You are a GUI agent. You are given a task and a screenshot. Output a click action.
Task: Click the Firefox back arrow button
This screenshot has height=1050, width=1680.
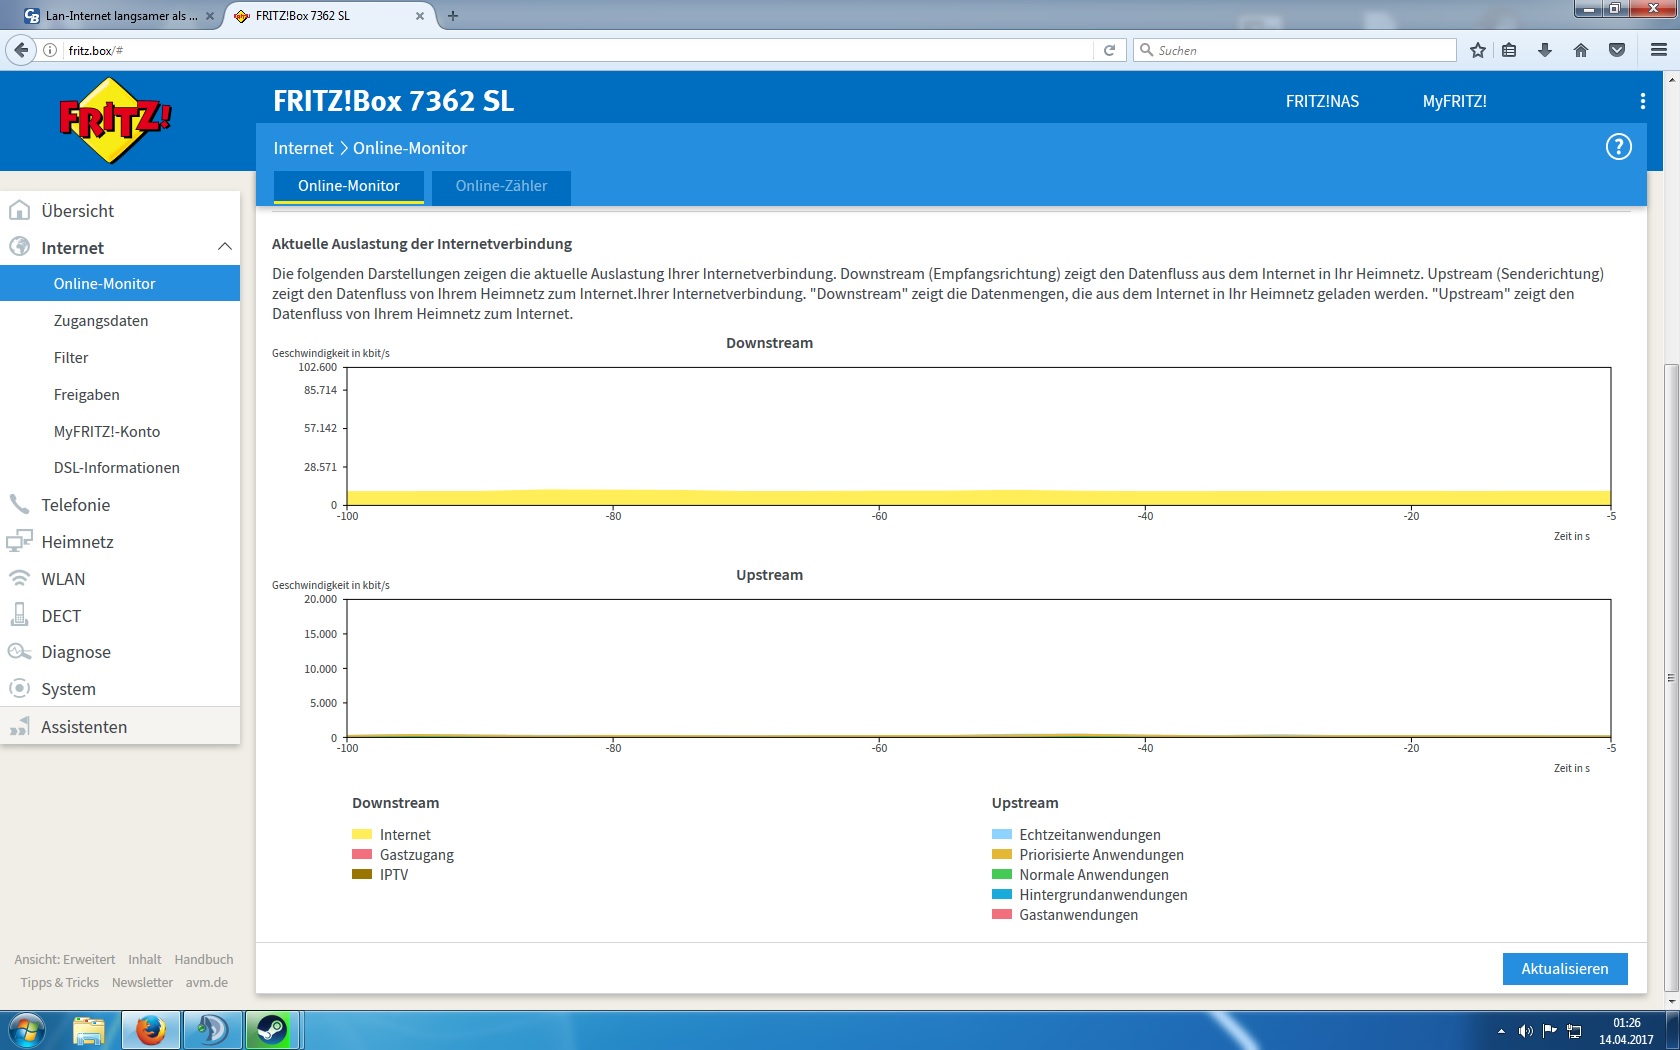(x=21, y=50)
